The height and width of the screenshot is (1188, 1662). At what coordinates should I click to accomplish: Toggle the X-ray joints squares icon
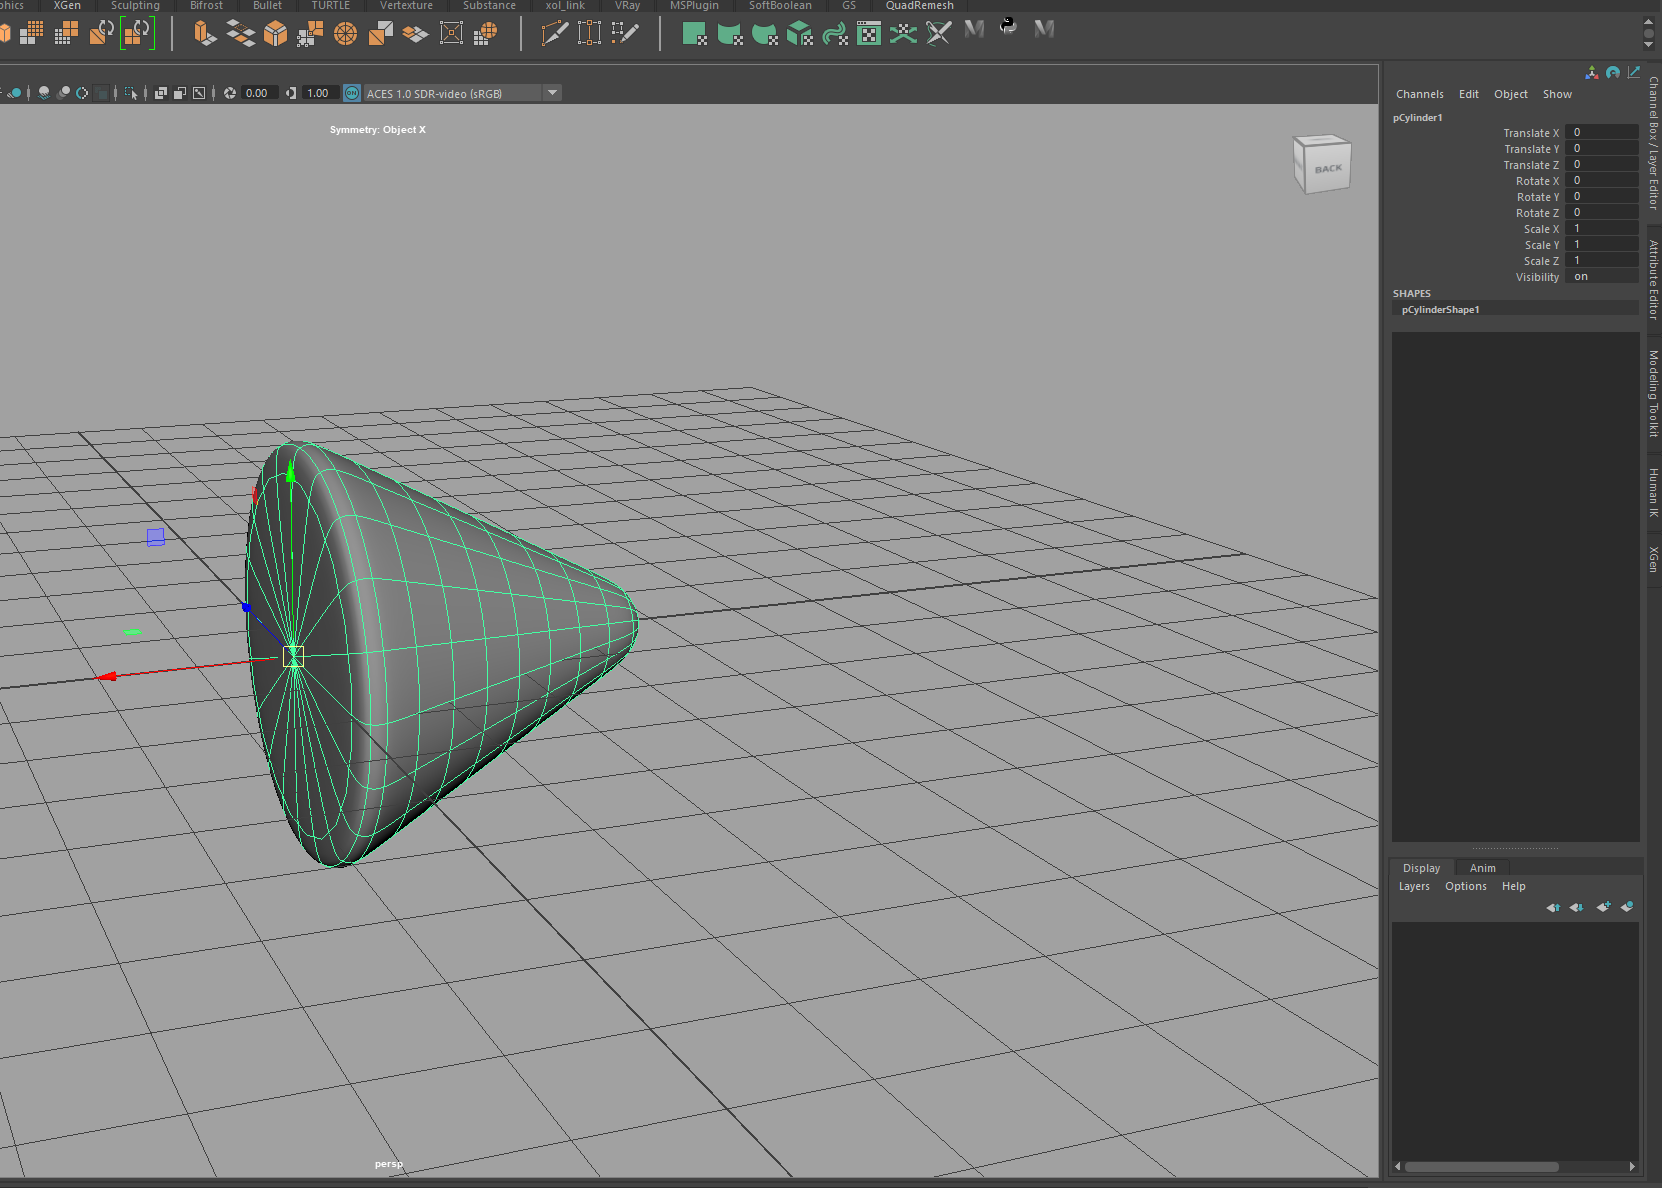(x=180, y=93)
